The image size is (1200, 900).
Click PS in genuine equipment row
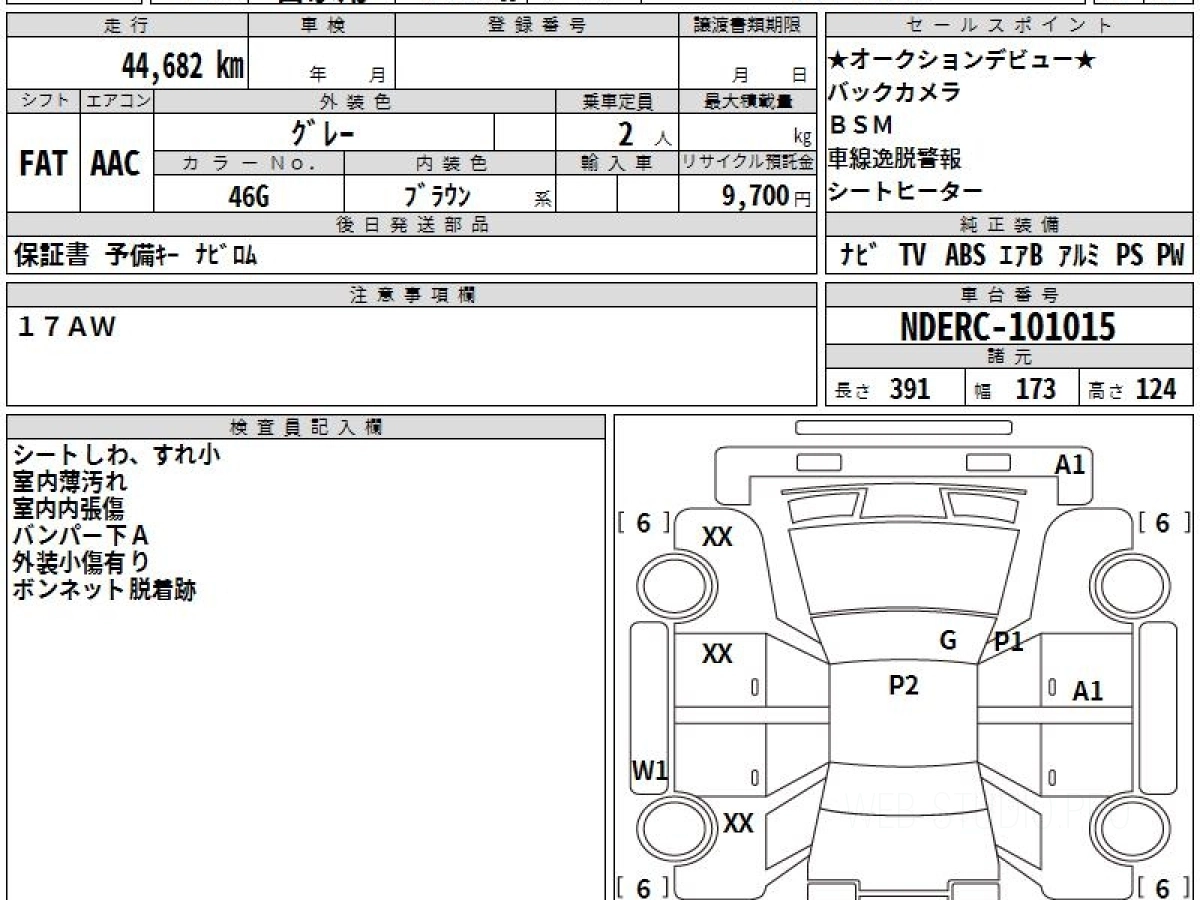tap(1130, 255)
